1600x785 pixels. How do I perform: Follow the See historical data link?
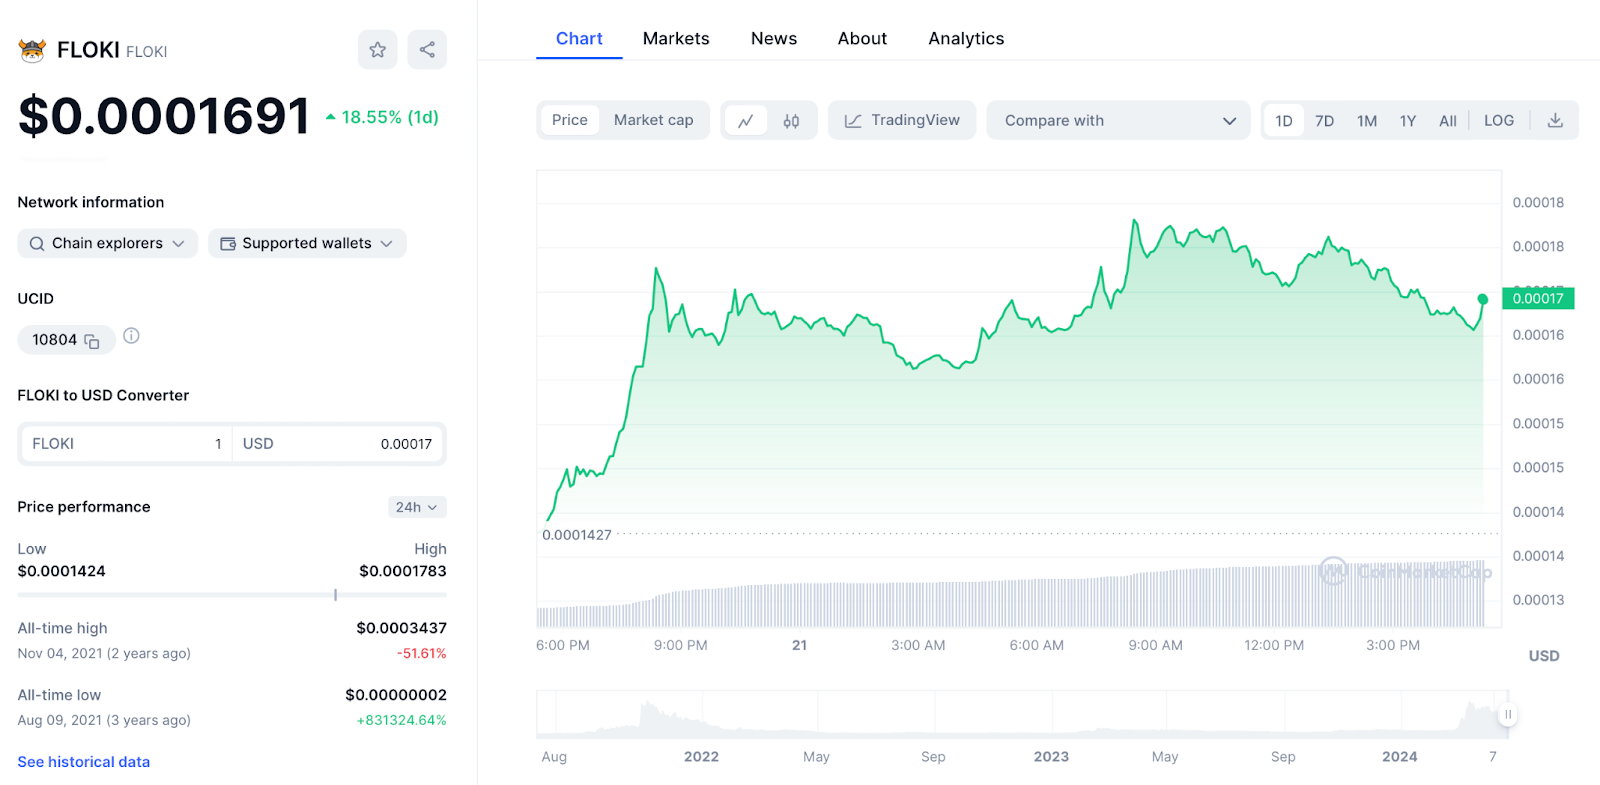[x=84, y=762]
